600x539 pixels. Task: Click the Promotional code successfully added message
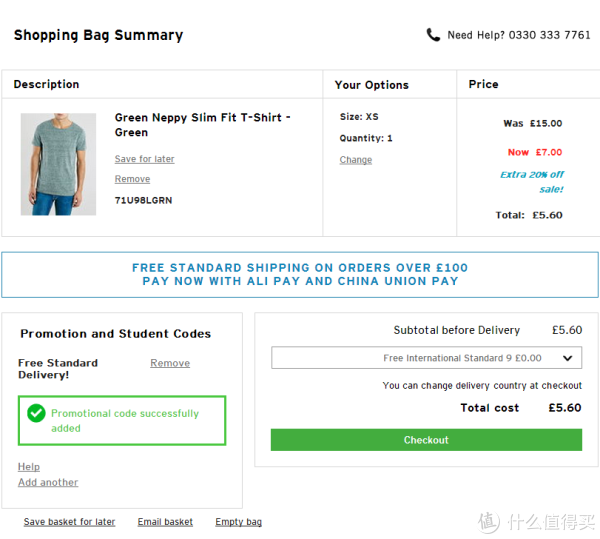(x=125, y=420)
